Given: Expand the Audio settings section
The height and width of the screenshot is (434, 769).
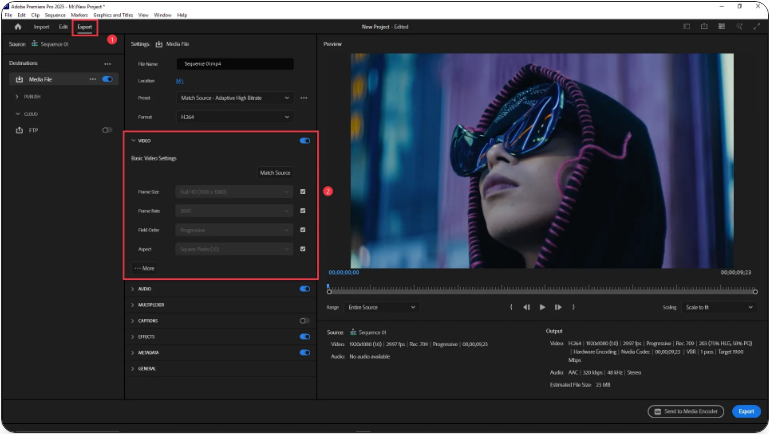Looking at the screenshot, I should (x=146, y=289).
